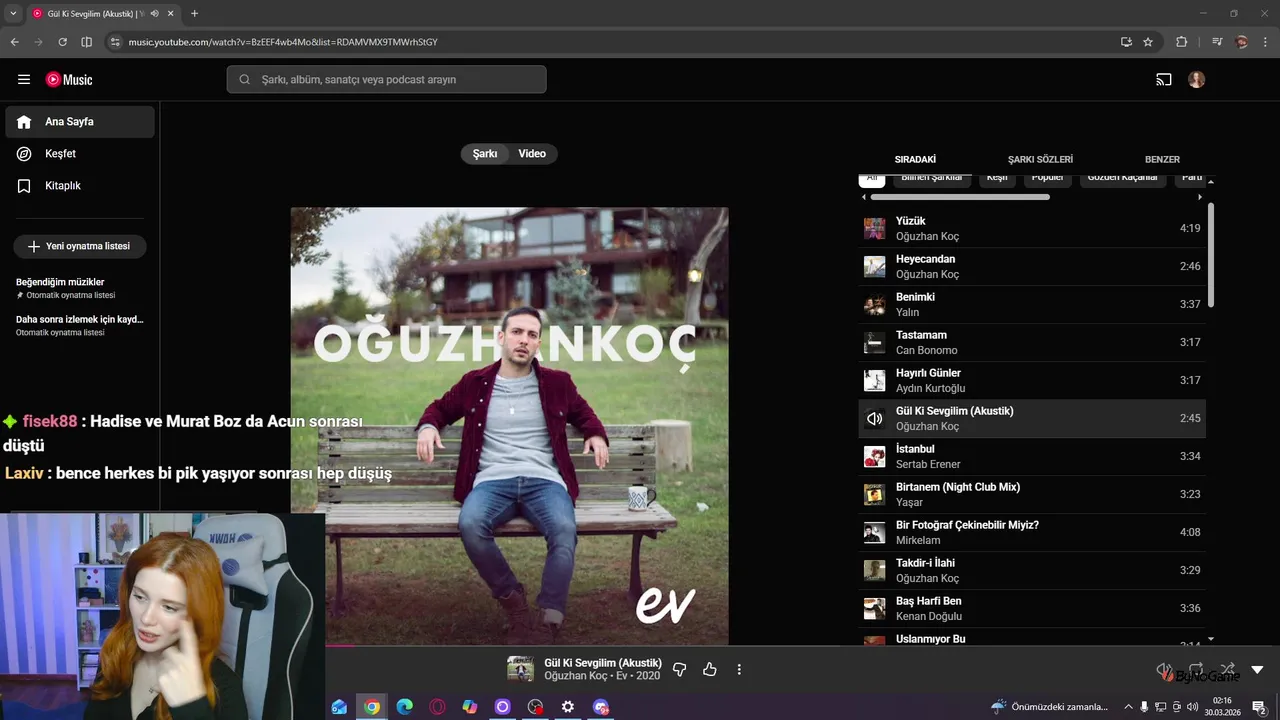Click the Hayırlı Günler thumbnail
The height and width of the screenshot is (720, 1280).
point(875,381)
